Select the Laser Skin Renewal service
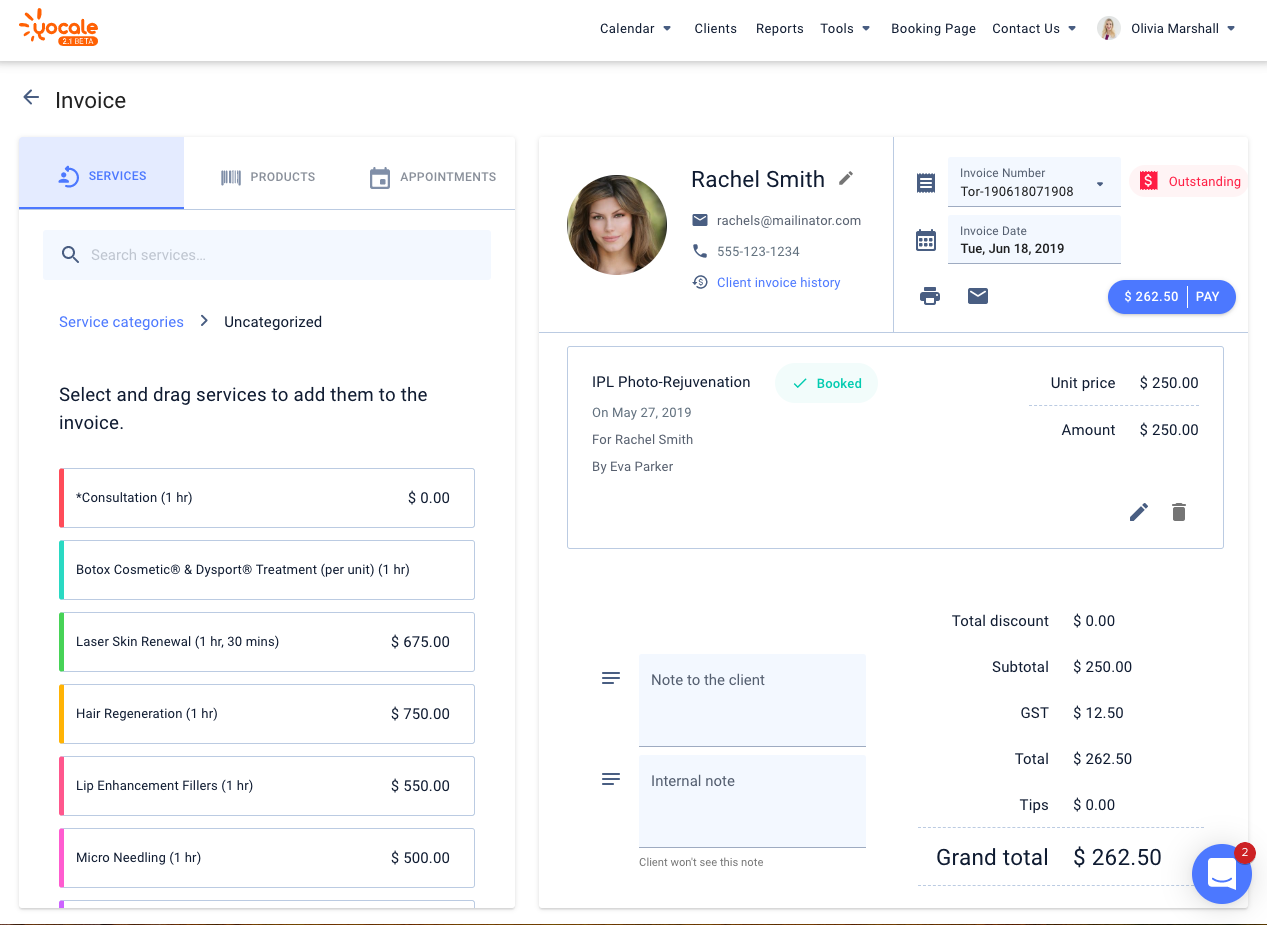Viewport: 1267px width, 925px height. coord(267,642)
